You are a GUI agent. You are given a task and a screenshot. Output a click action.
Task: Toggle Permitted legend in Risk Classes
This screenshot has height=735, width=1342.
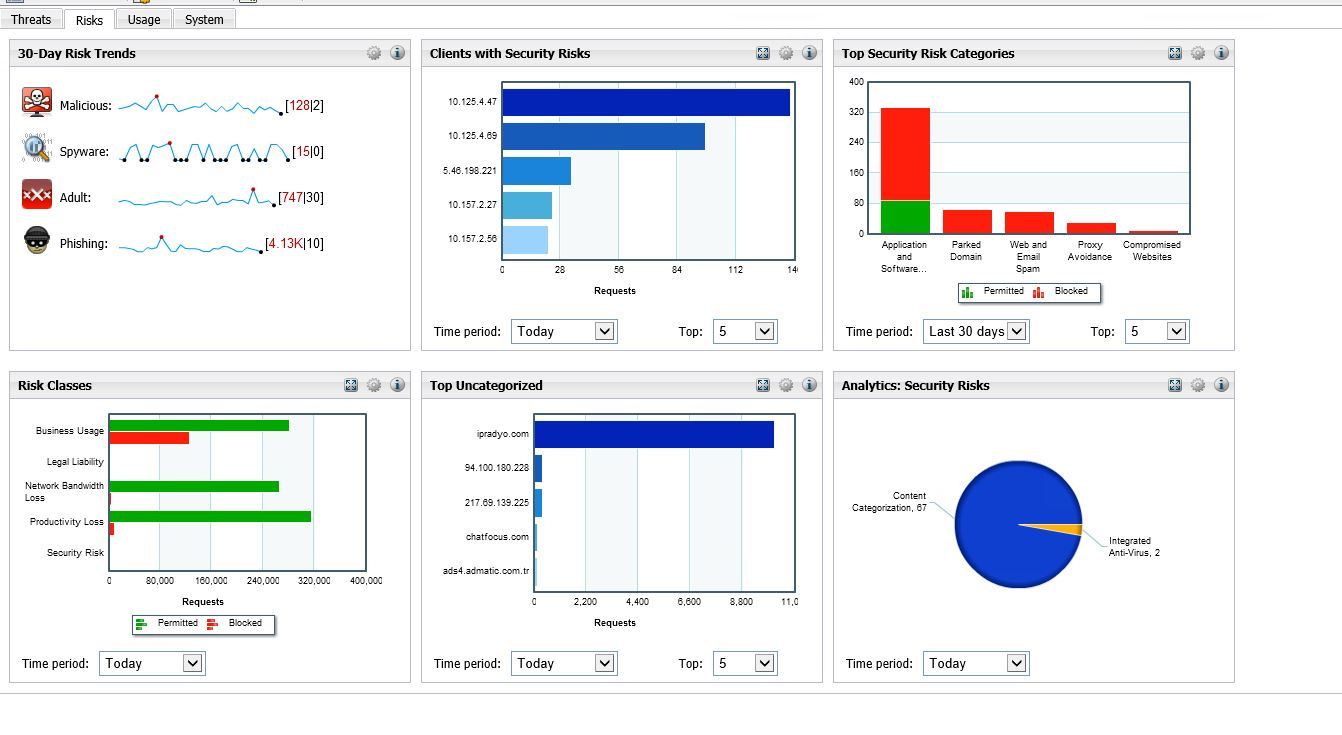pyautogui.click(x=167, y=623)
